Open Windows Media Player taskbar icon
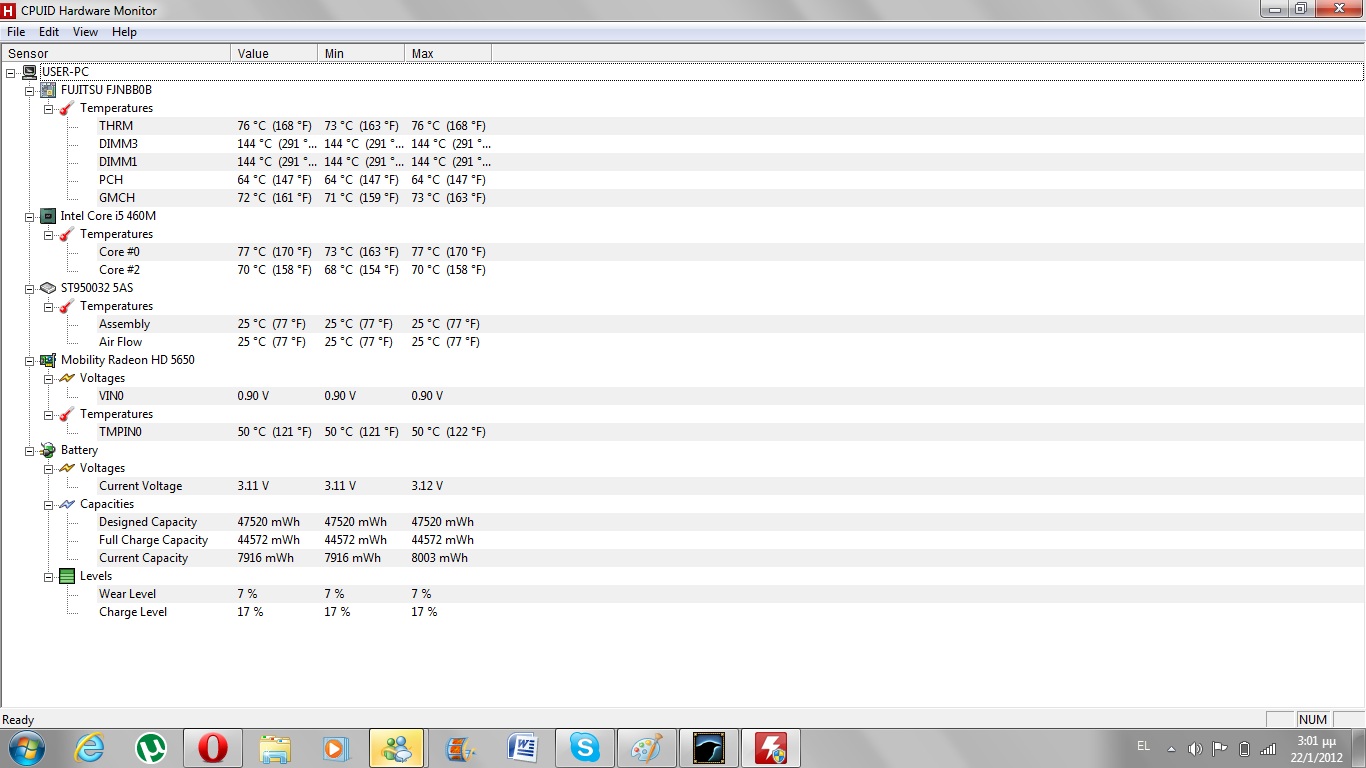Viewport: 1366px width, 768px height. click(x=335, y=748)
